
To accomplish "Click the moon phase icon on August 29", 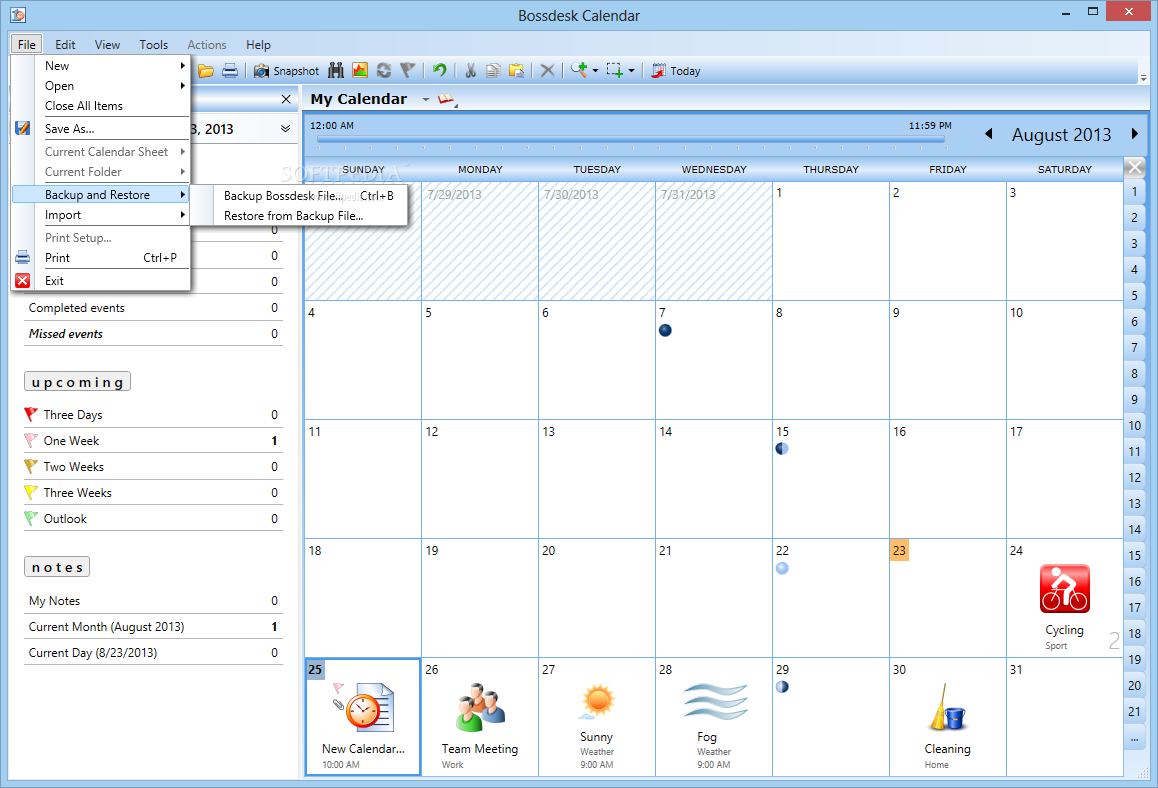I will coord(782,686).
